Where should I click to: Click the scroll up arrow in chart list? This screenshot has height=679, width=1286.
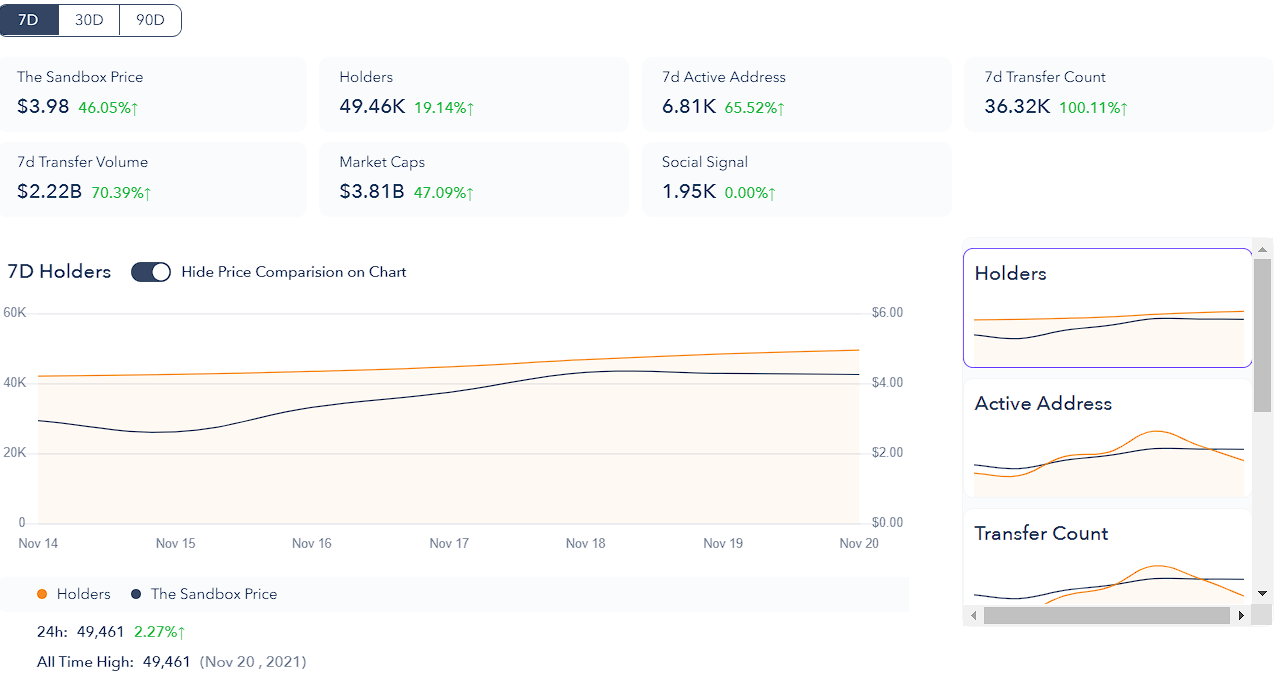click(1263, 249)
